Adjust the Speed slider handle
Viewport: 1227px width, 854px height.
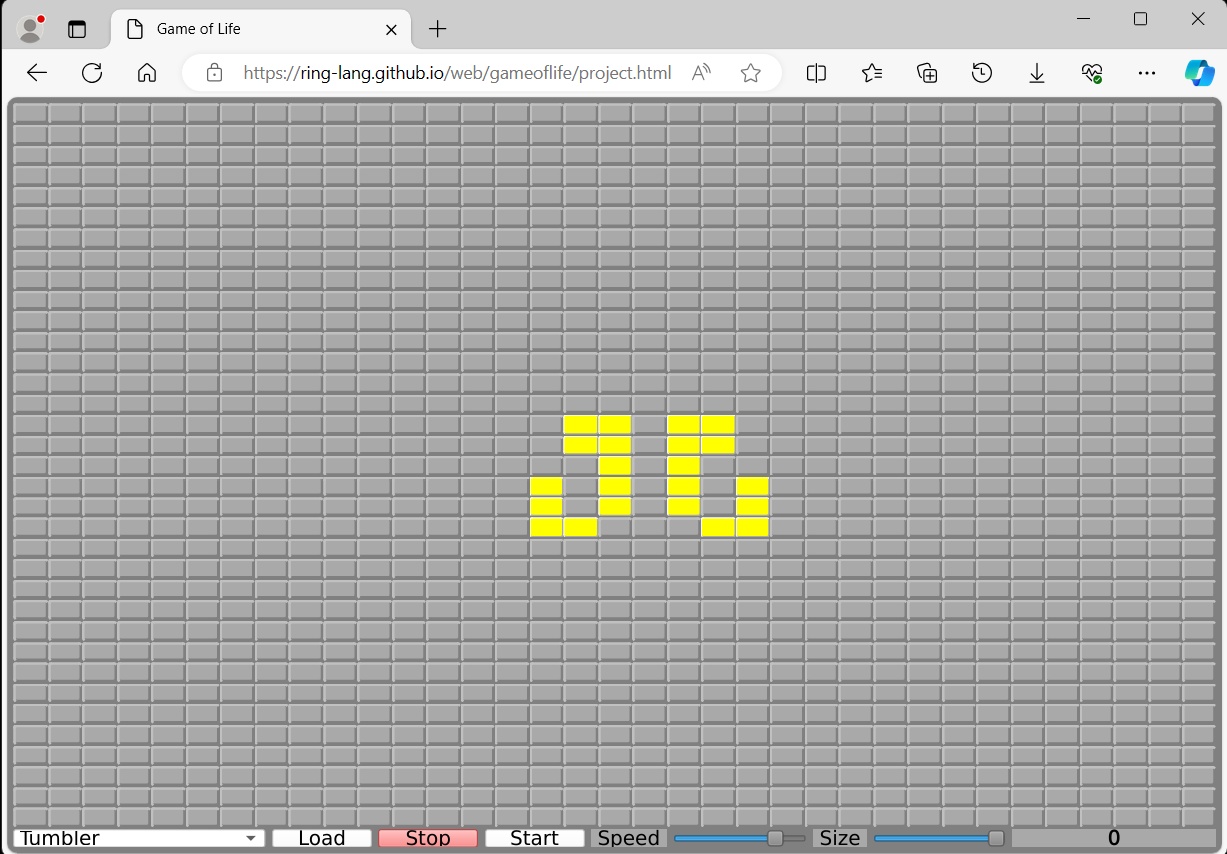point(775,838)
